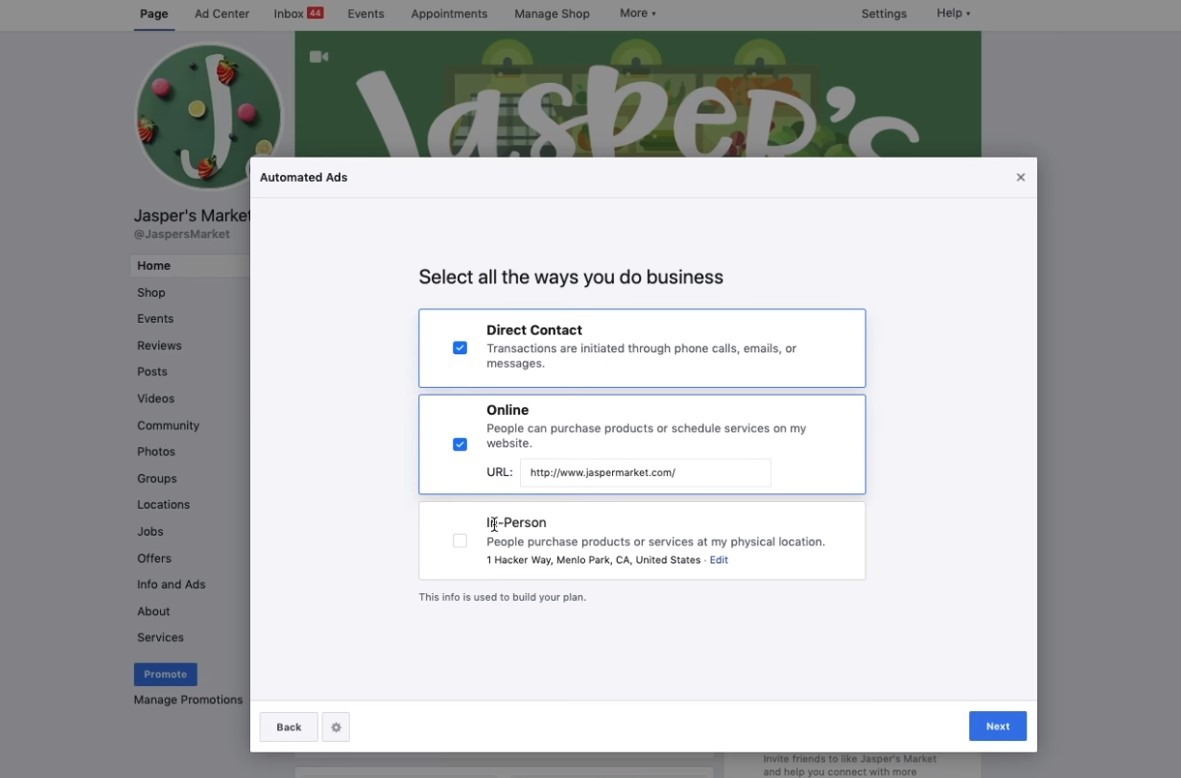Uncheck the Online checkbox
This screenshot has height=778, width=1181.
pyautogui.click(x=459, y=444)
